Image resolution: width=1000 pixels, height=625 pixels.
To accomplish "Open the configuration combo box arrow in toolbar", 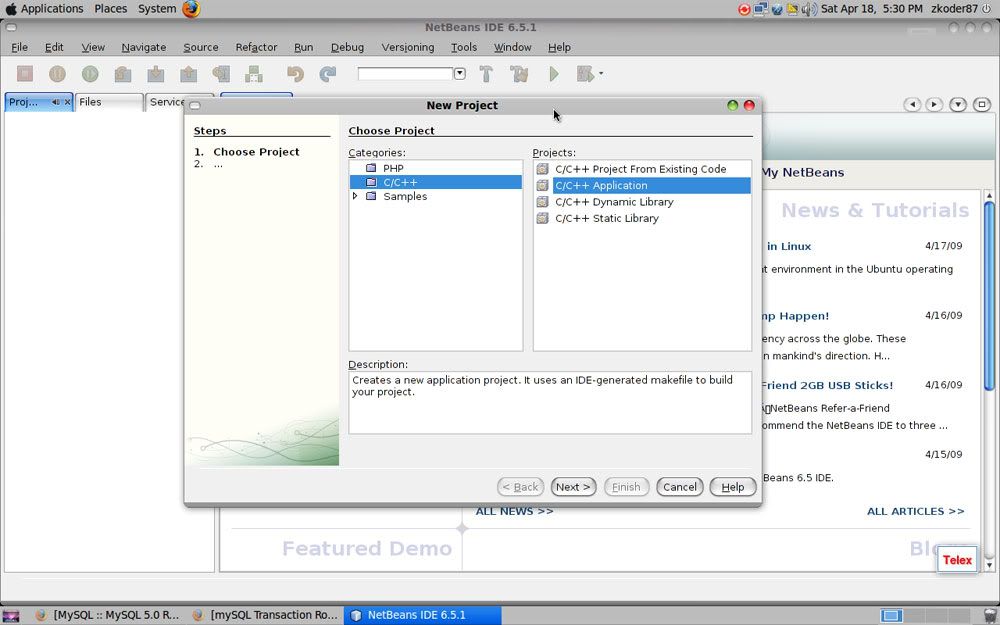I will (459, 74).
